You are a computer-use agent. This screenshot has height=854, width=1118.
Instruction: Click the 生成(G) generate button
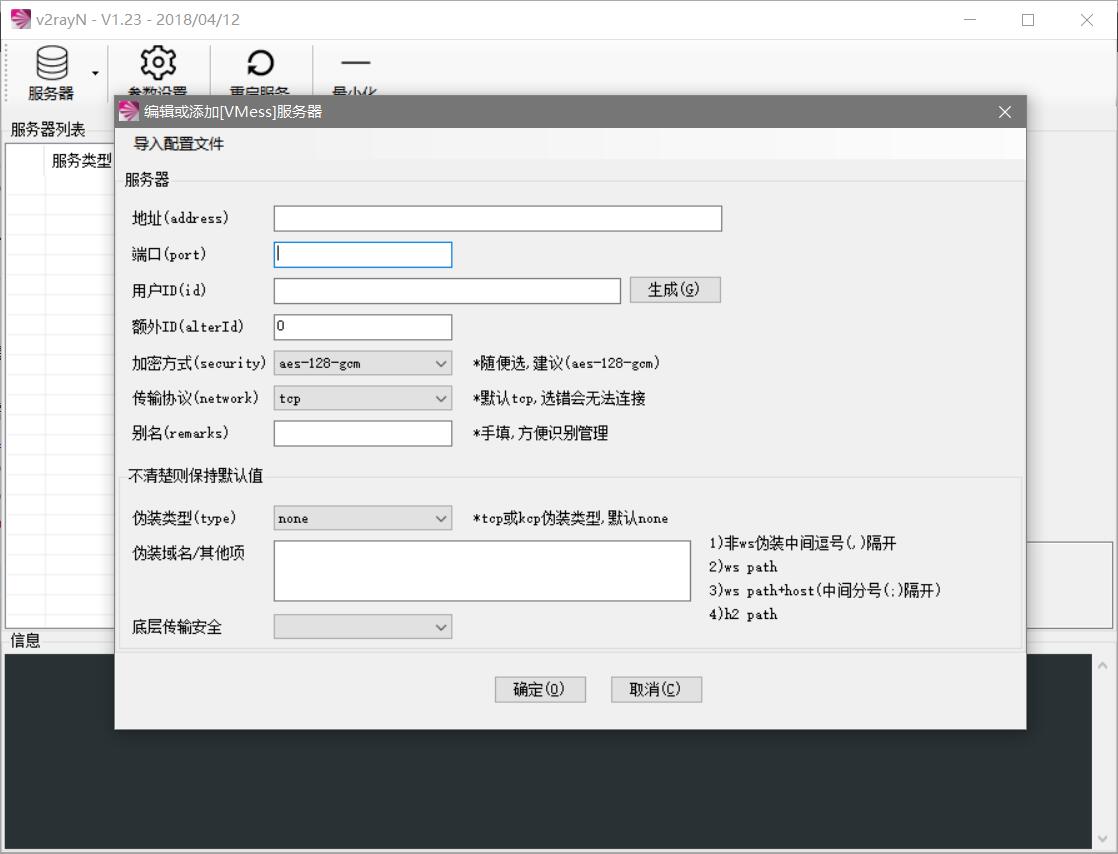[675, 290]
